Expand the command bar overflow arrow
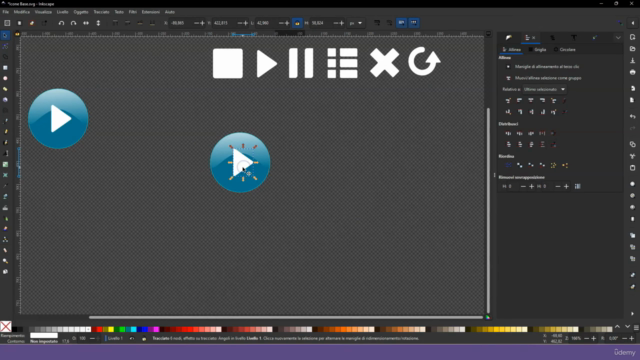 coord(632,314)
